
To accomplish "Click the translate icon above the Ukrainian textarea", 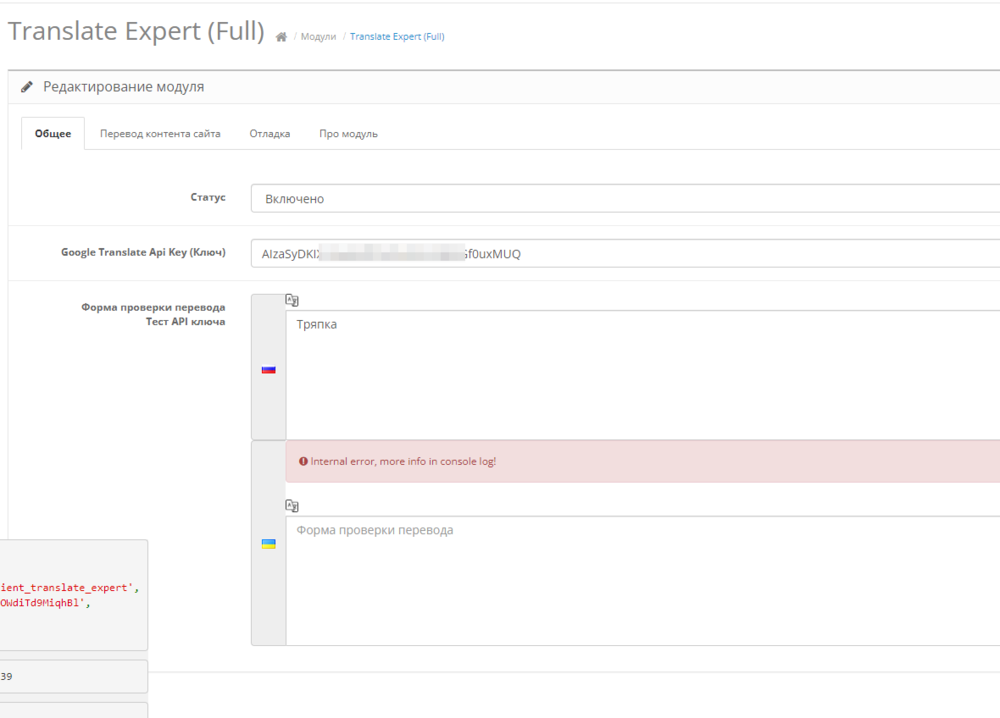I will 292,506.
